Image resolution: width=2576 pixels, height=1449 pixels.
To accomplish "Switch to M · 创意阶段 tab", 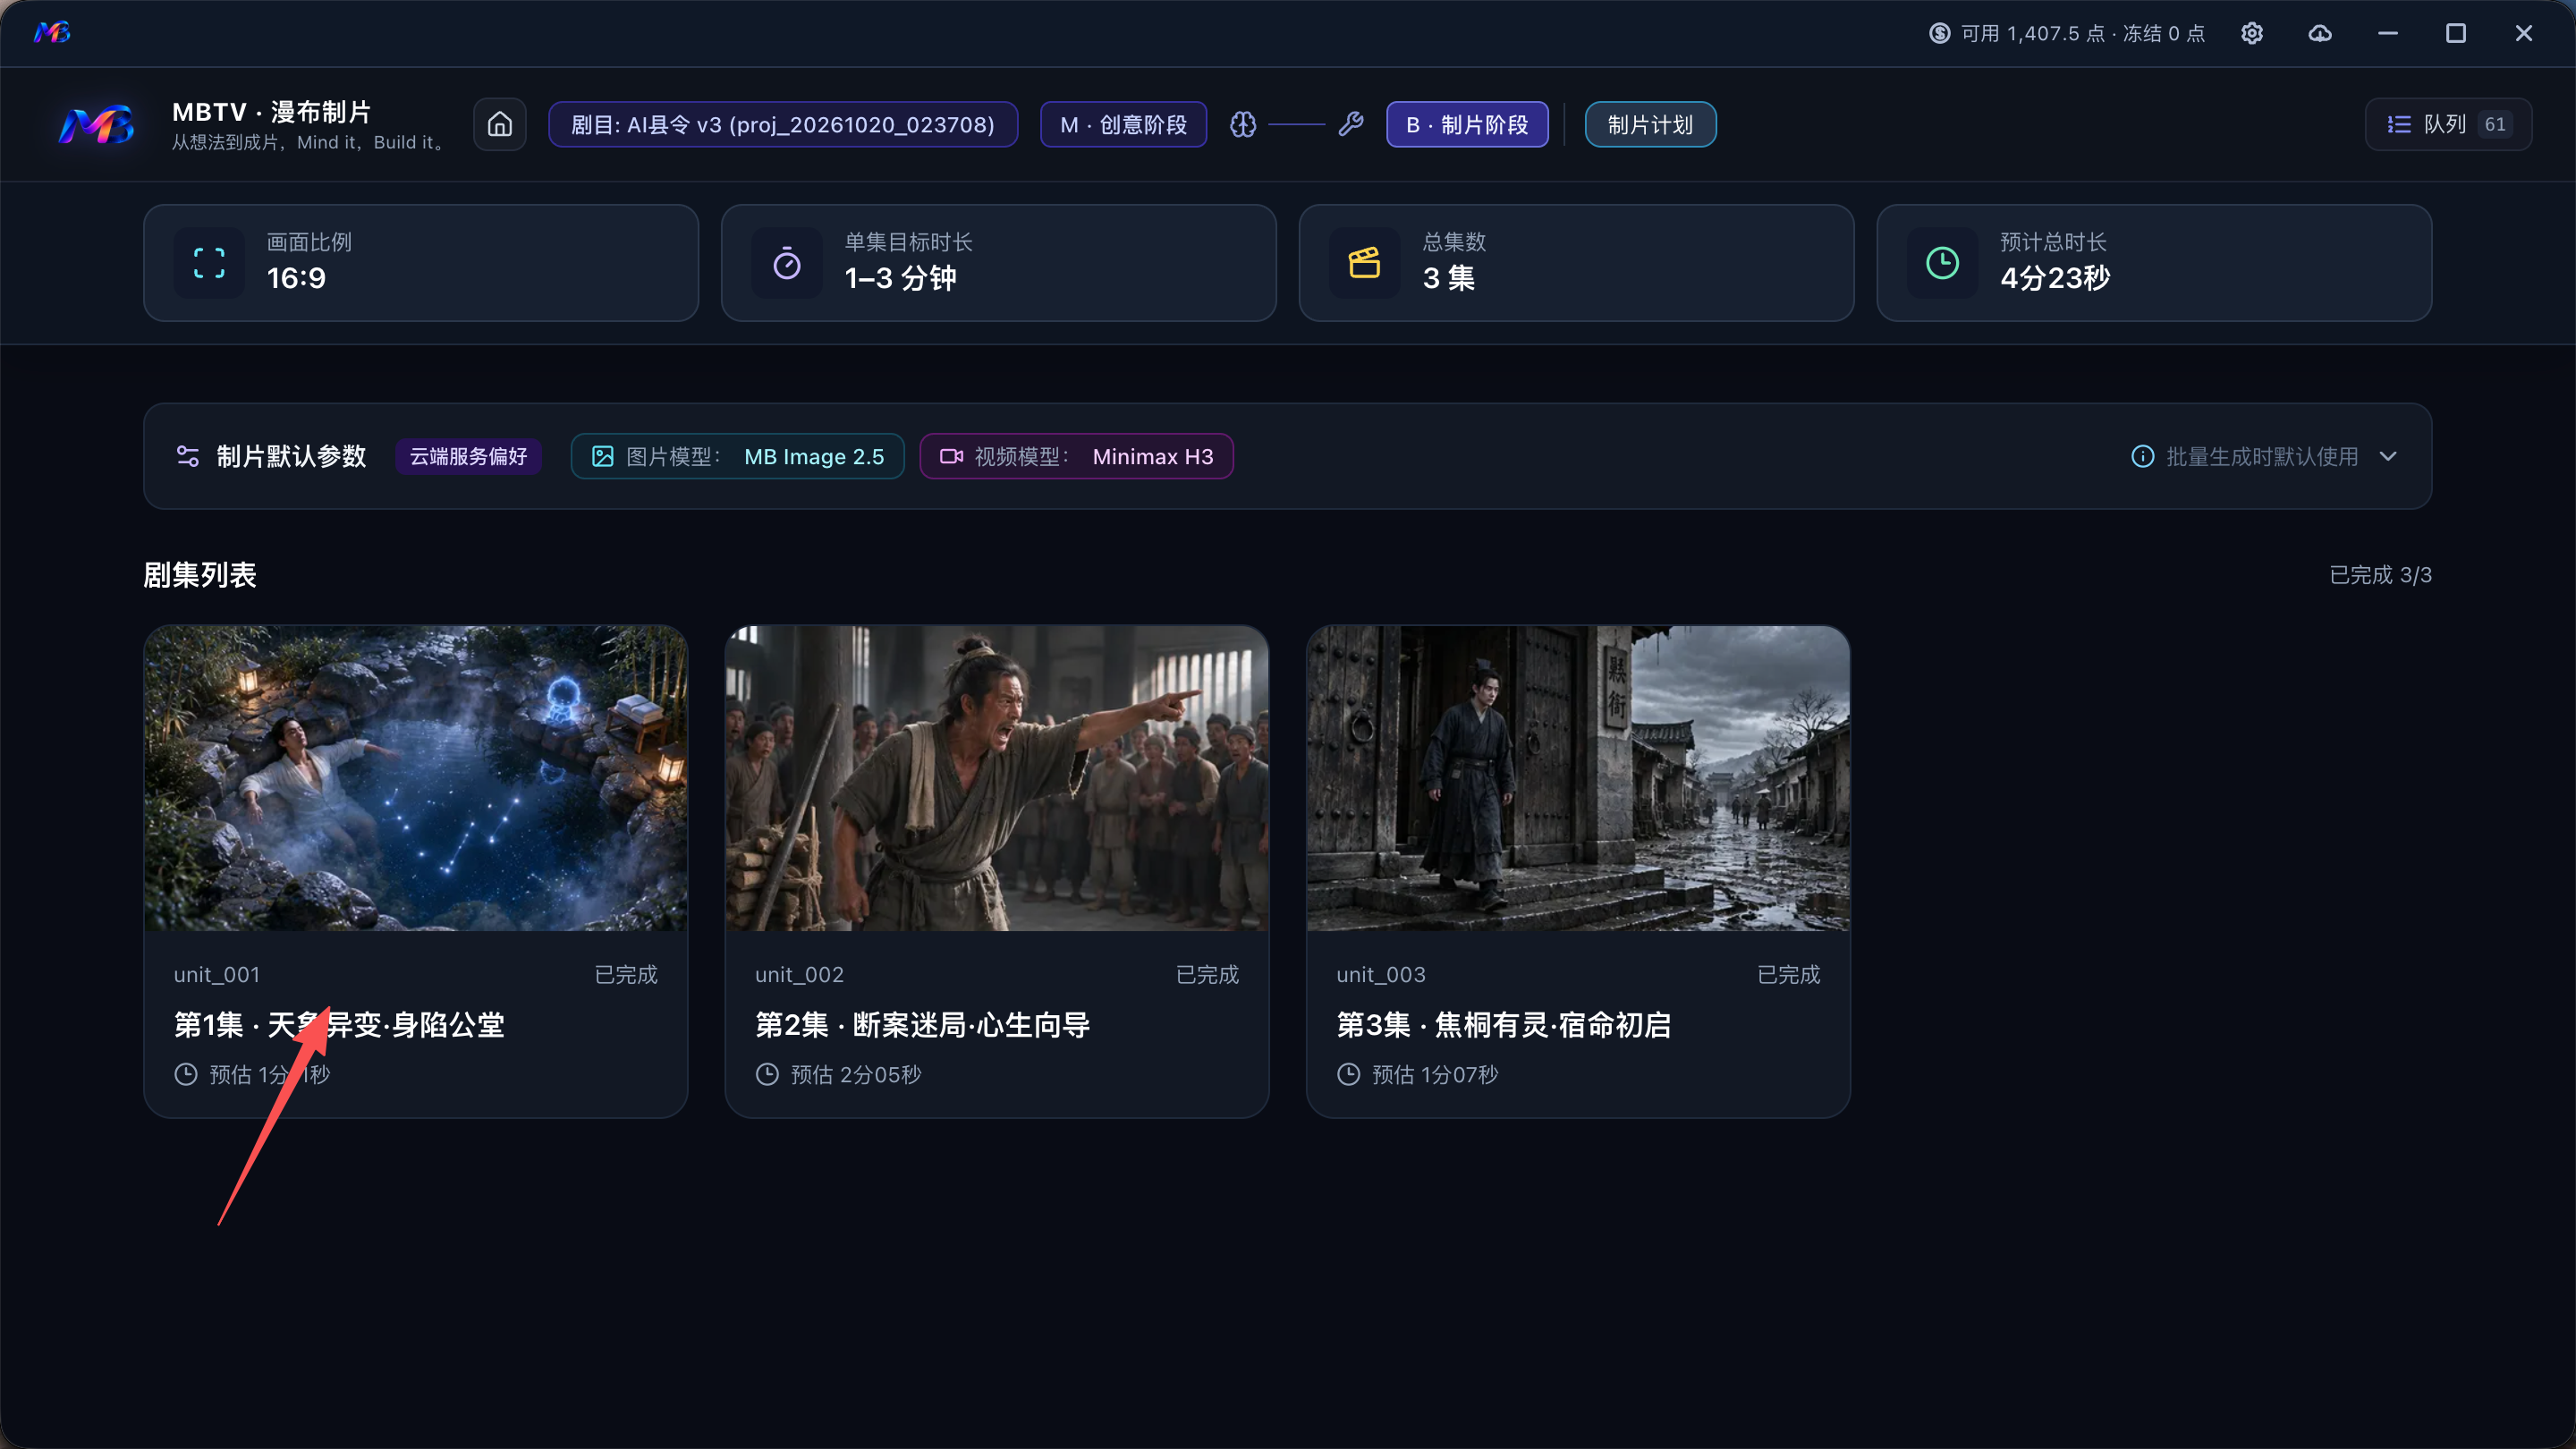I will click(x=1123, y=124).
